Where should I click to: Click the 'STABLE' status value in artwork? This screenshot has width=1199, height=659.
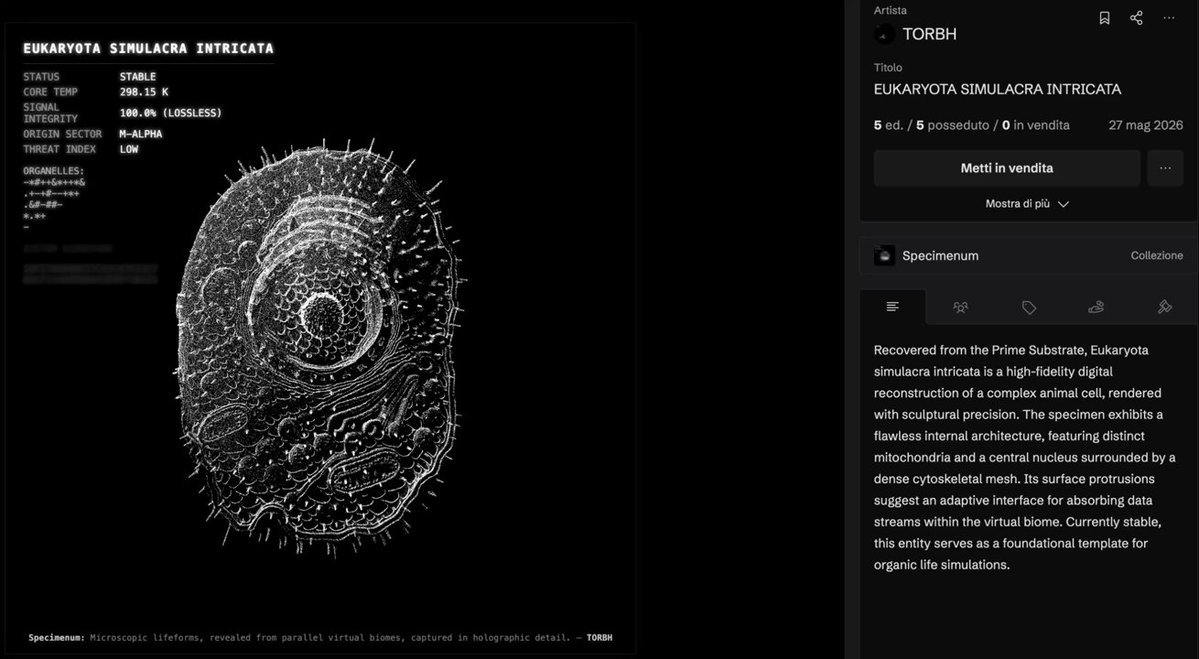point(138,76)
